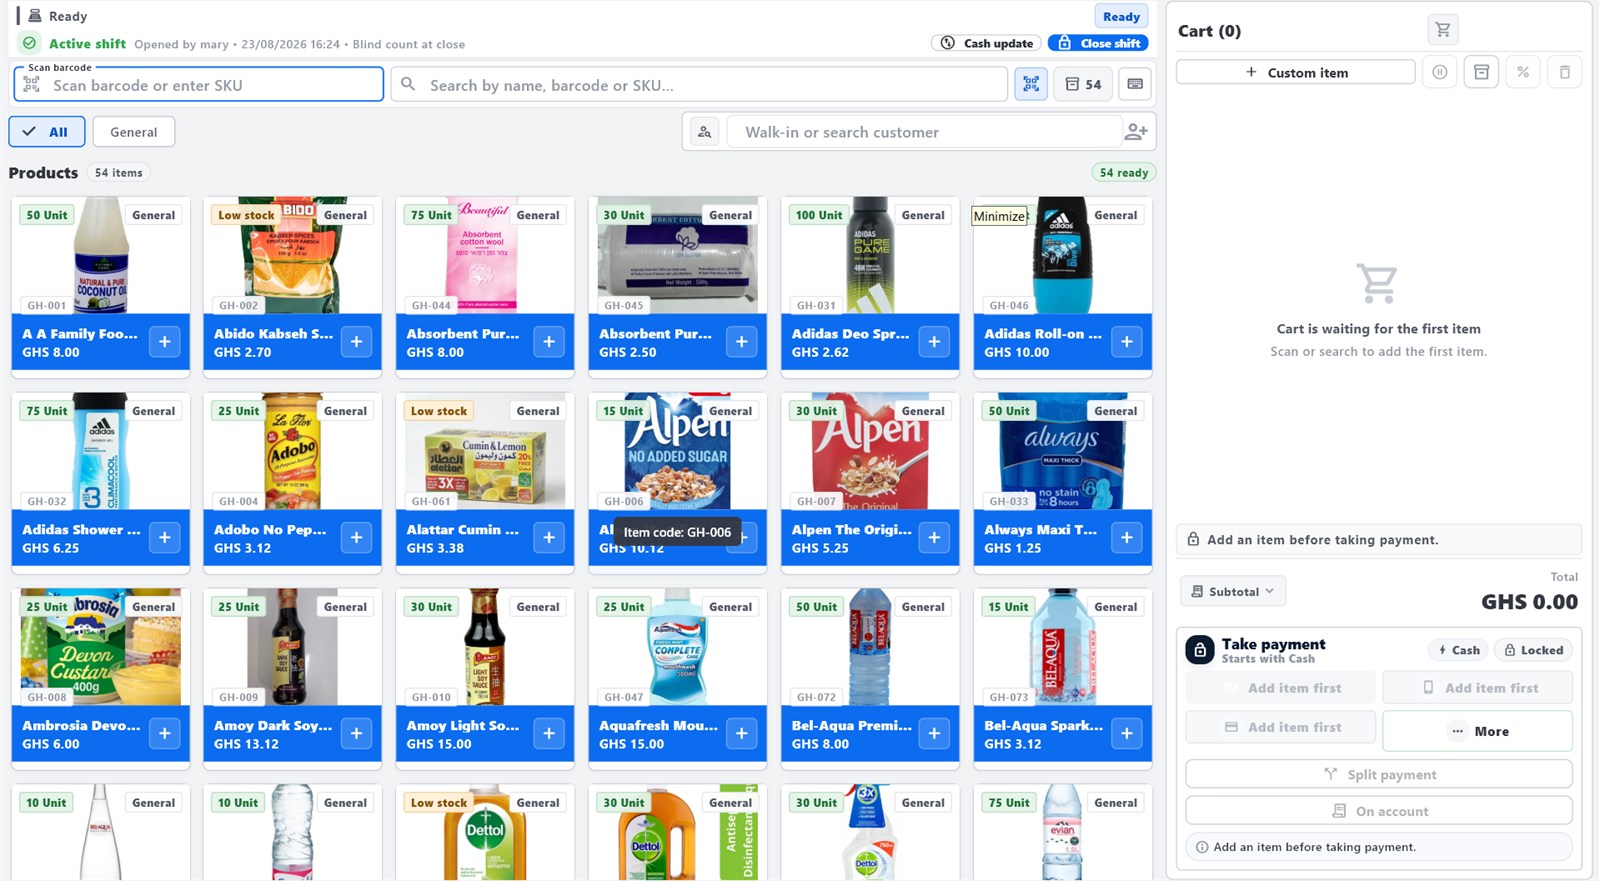1600x881 pixels.
Task: Click the GH-072 item code label
Action: pyautogui.click(x=816, y=697)
